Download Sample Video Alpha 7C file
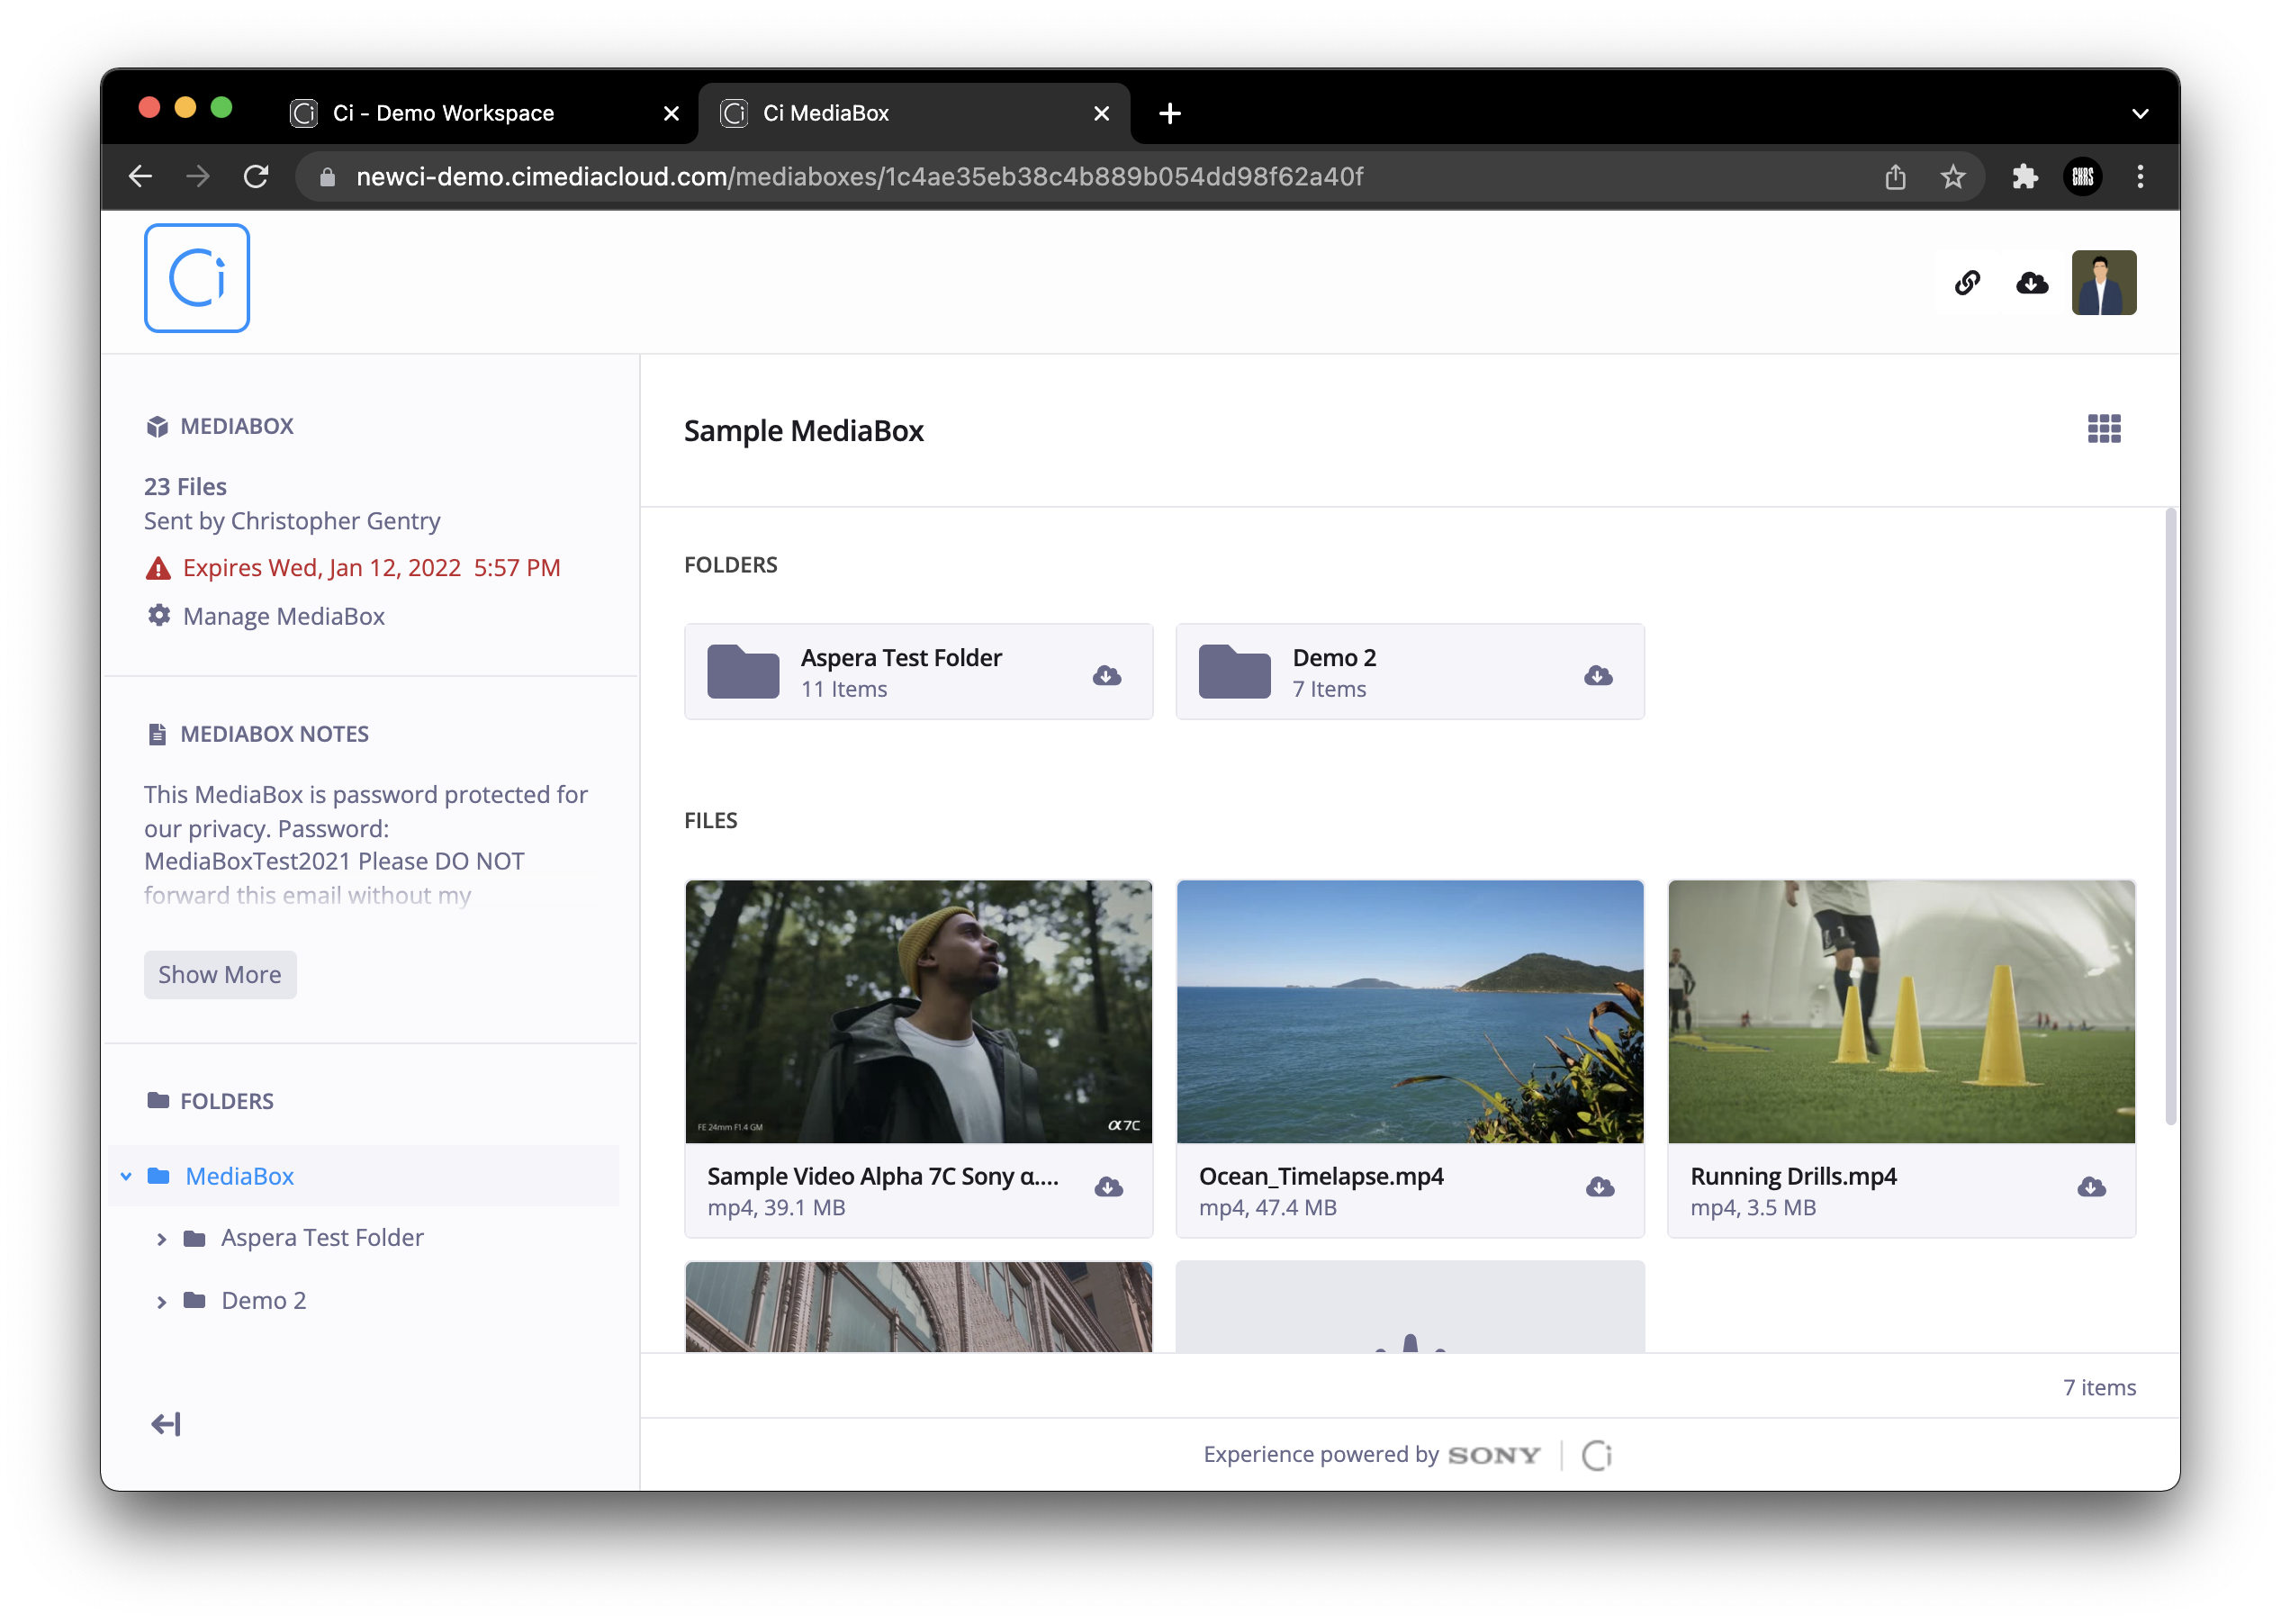Viewport: 2281px width, 1624px height. (x=1109, y=1187)
